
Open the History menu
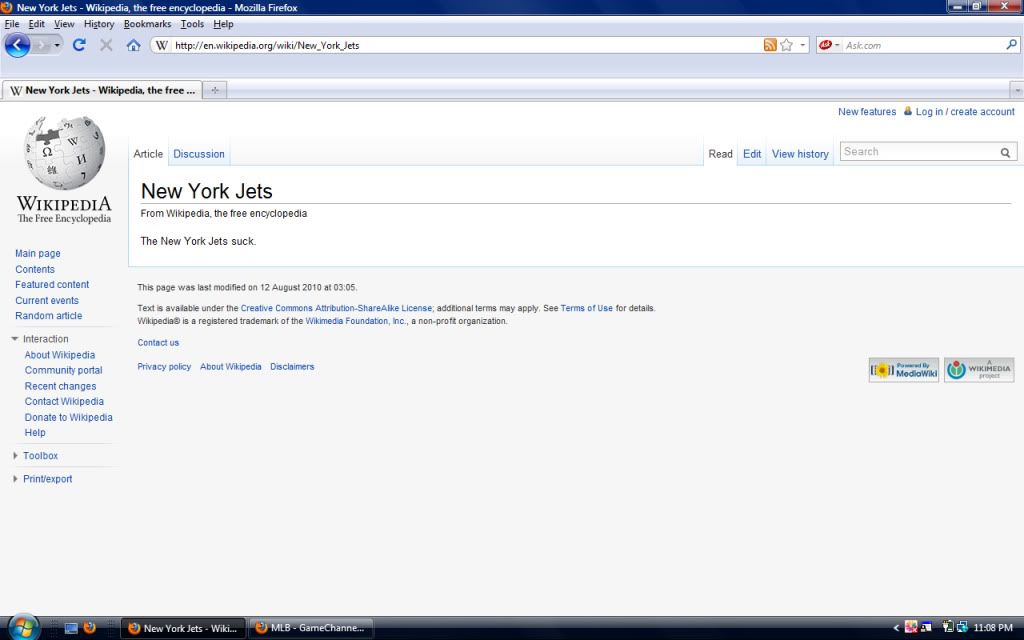(x=99, y=24)
